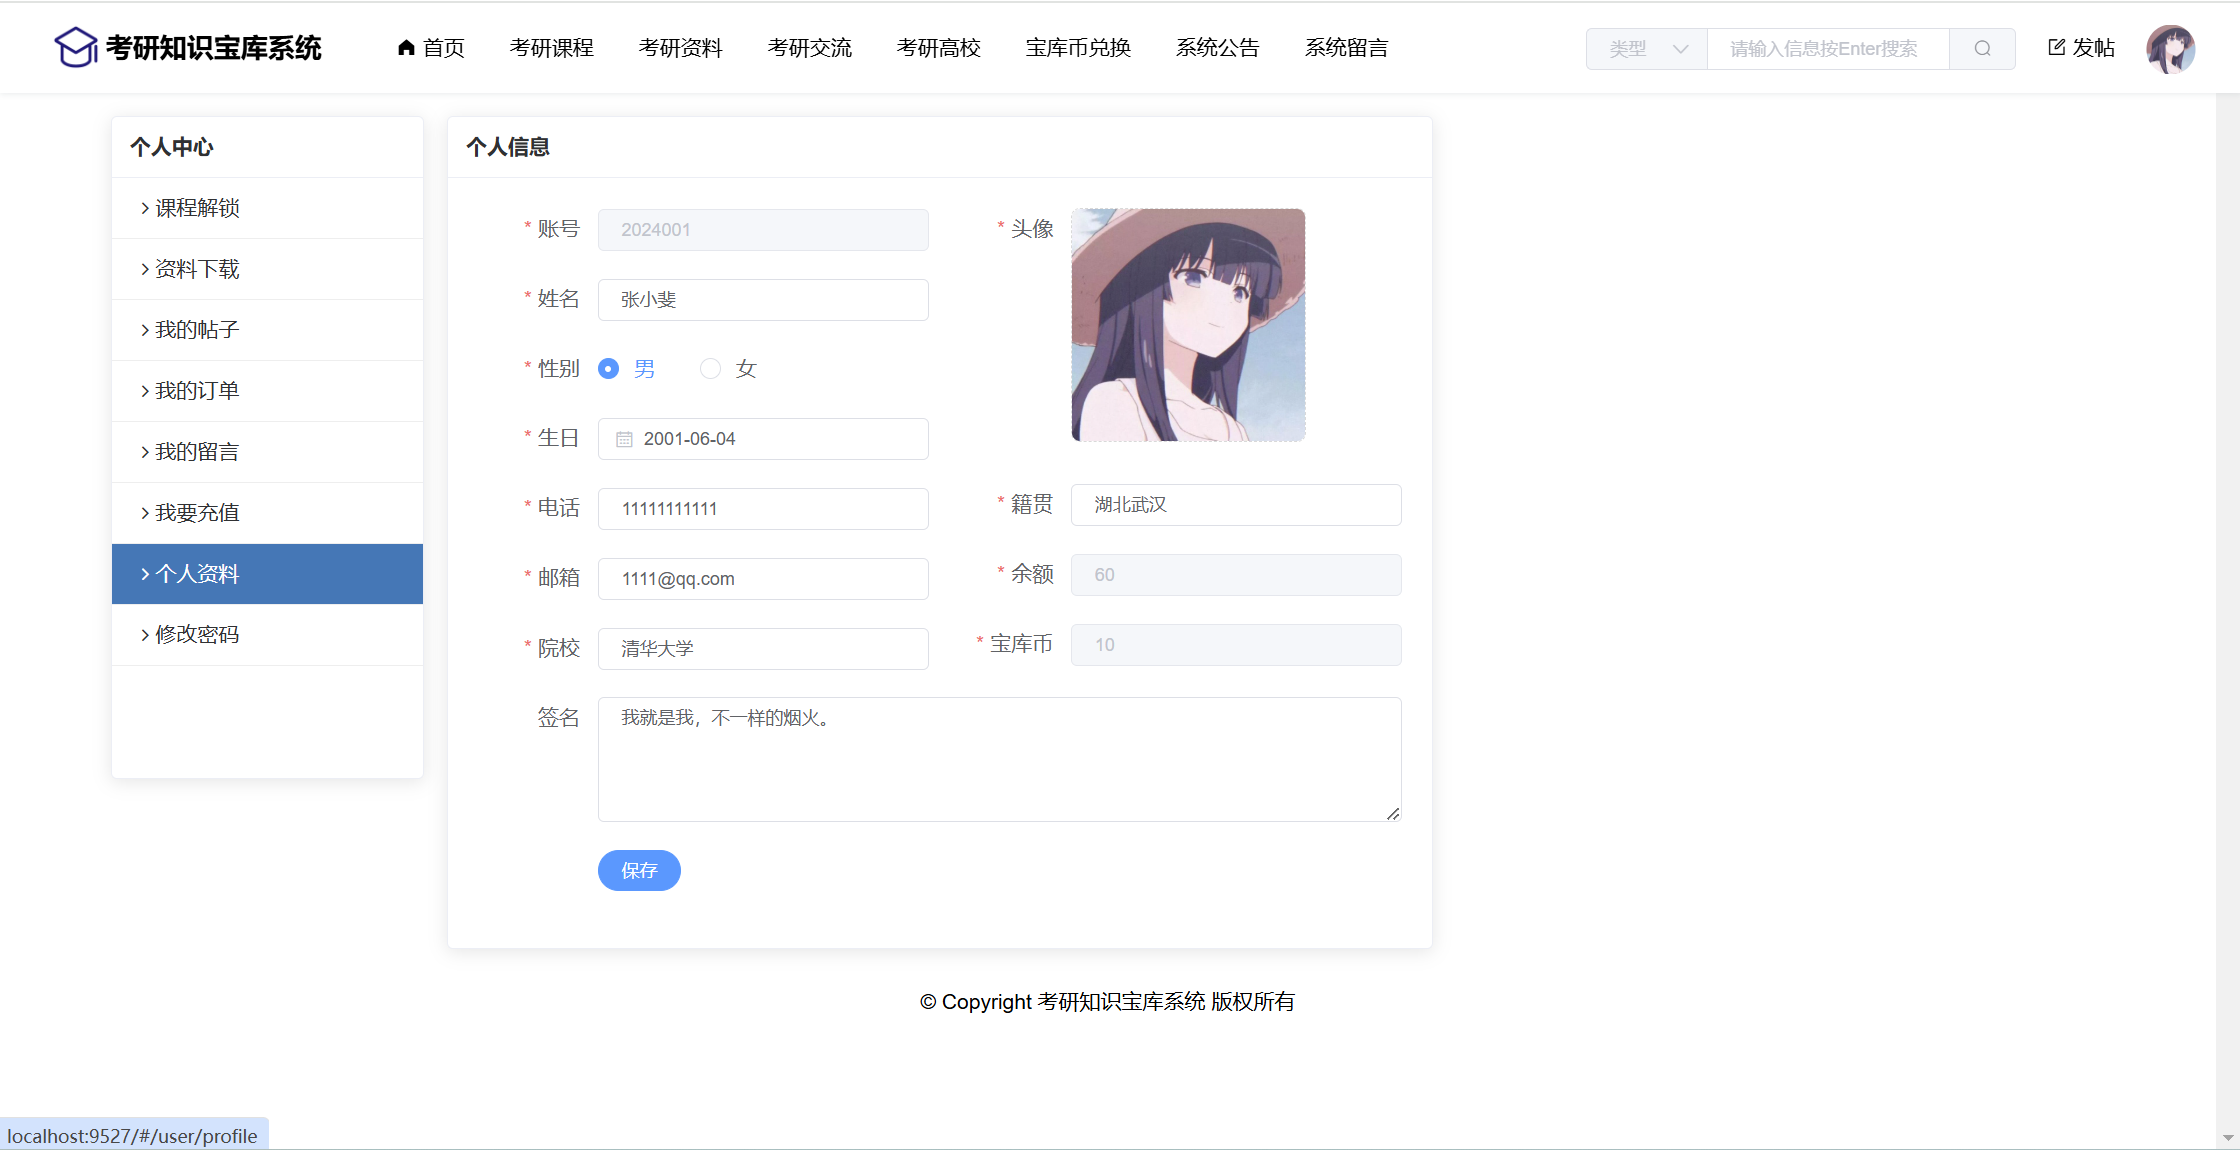This screenshot has width=2240, height=1150.
Task: Go to 考研课程 in navigation
Action: pyautogui.click(x=551, y=48)
